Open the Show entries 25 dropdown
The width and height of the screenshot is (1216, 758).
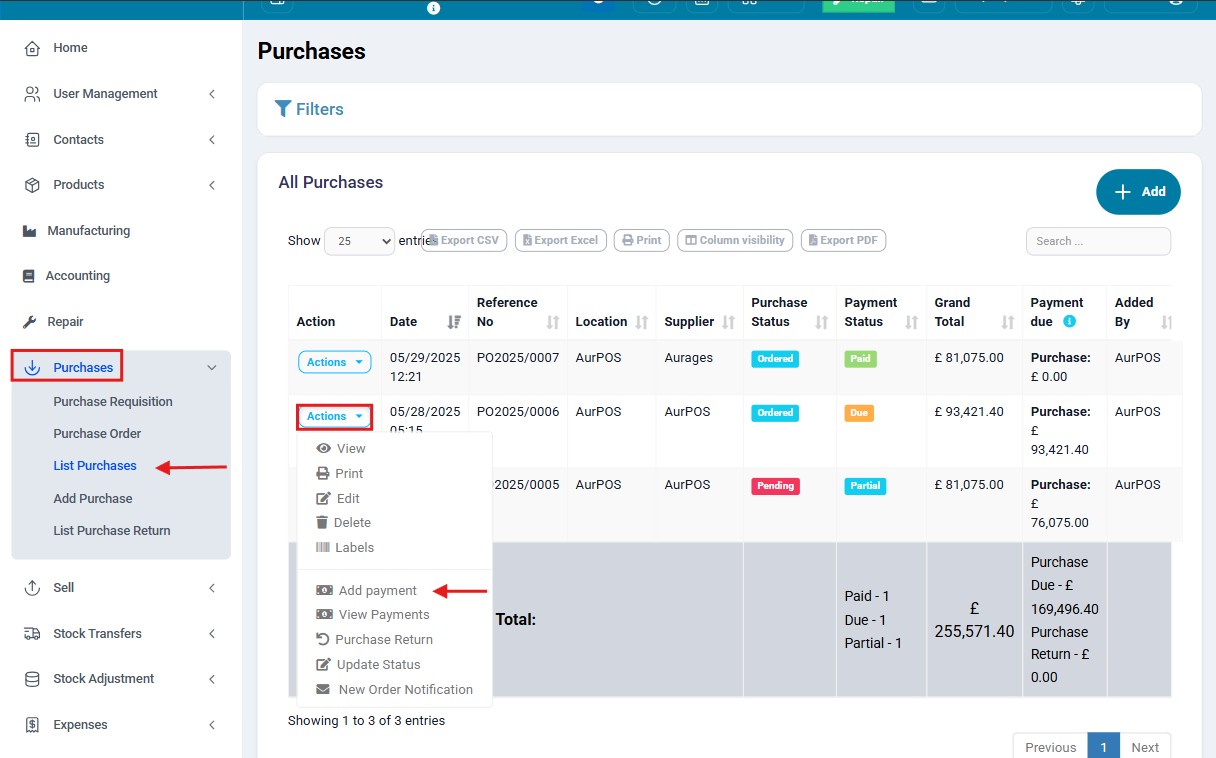(x=359, y=241)
